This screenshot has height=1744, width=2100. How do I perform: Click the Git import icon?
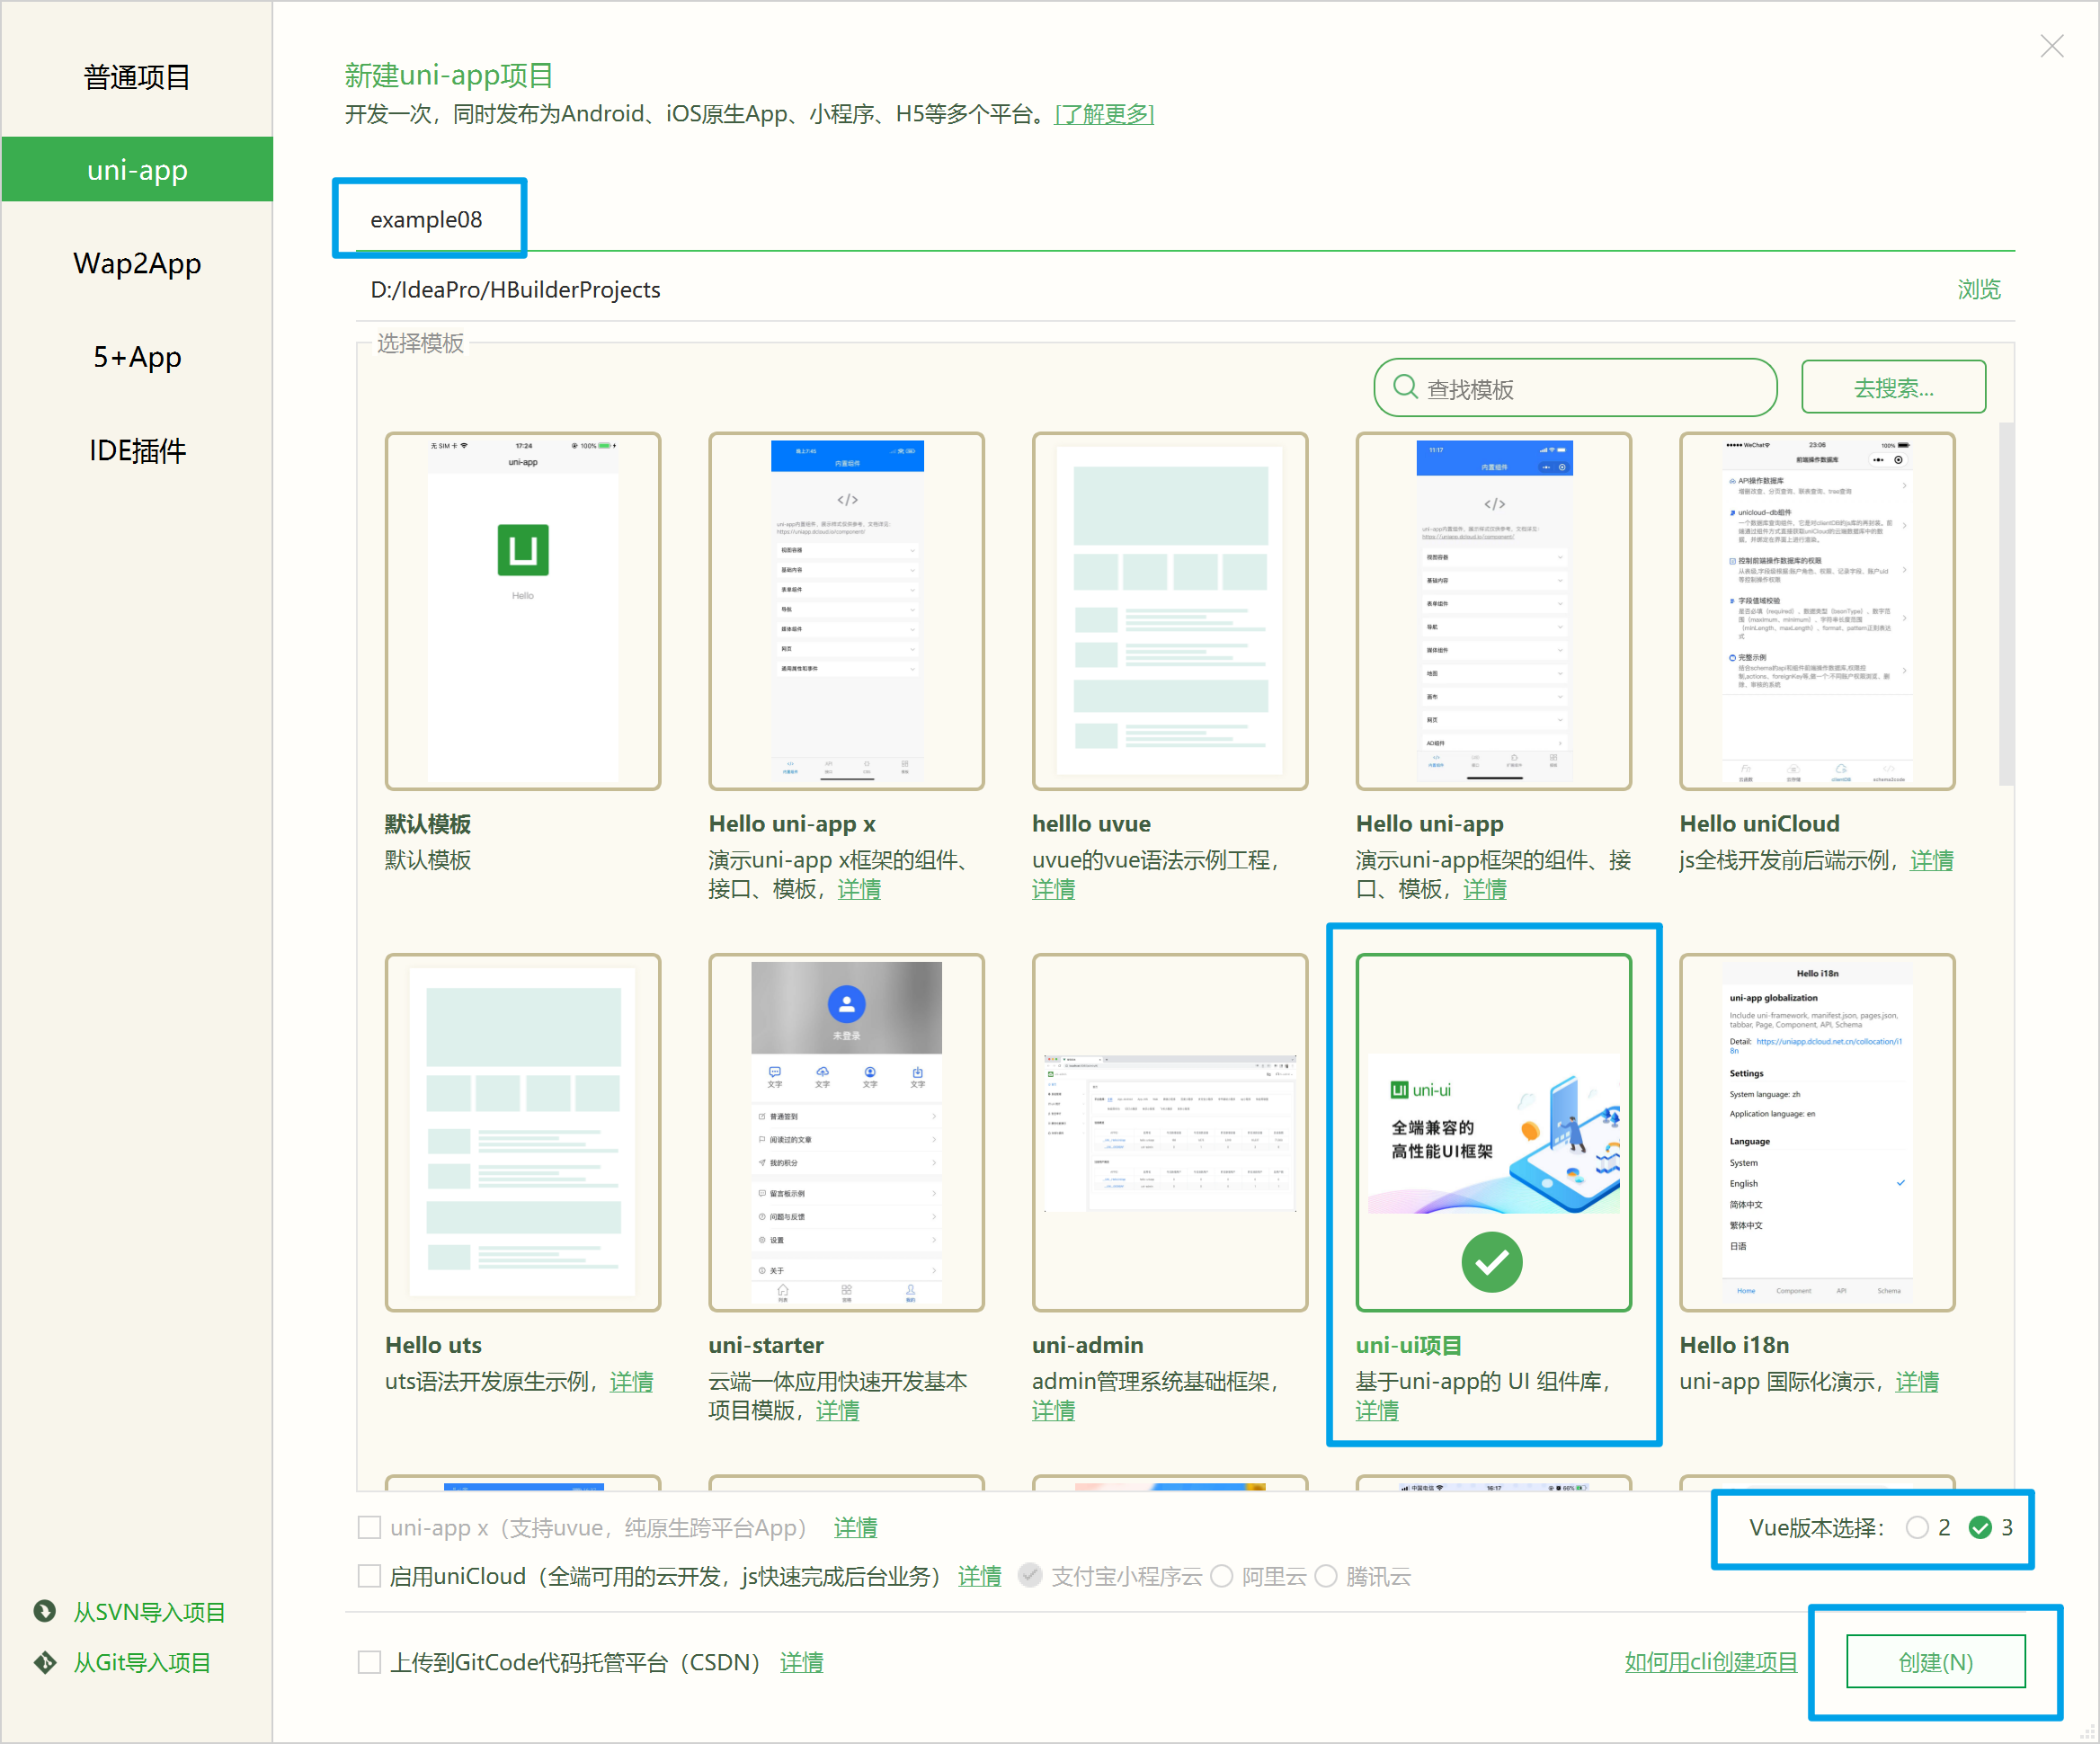[x=44, y=1662]
